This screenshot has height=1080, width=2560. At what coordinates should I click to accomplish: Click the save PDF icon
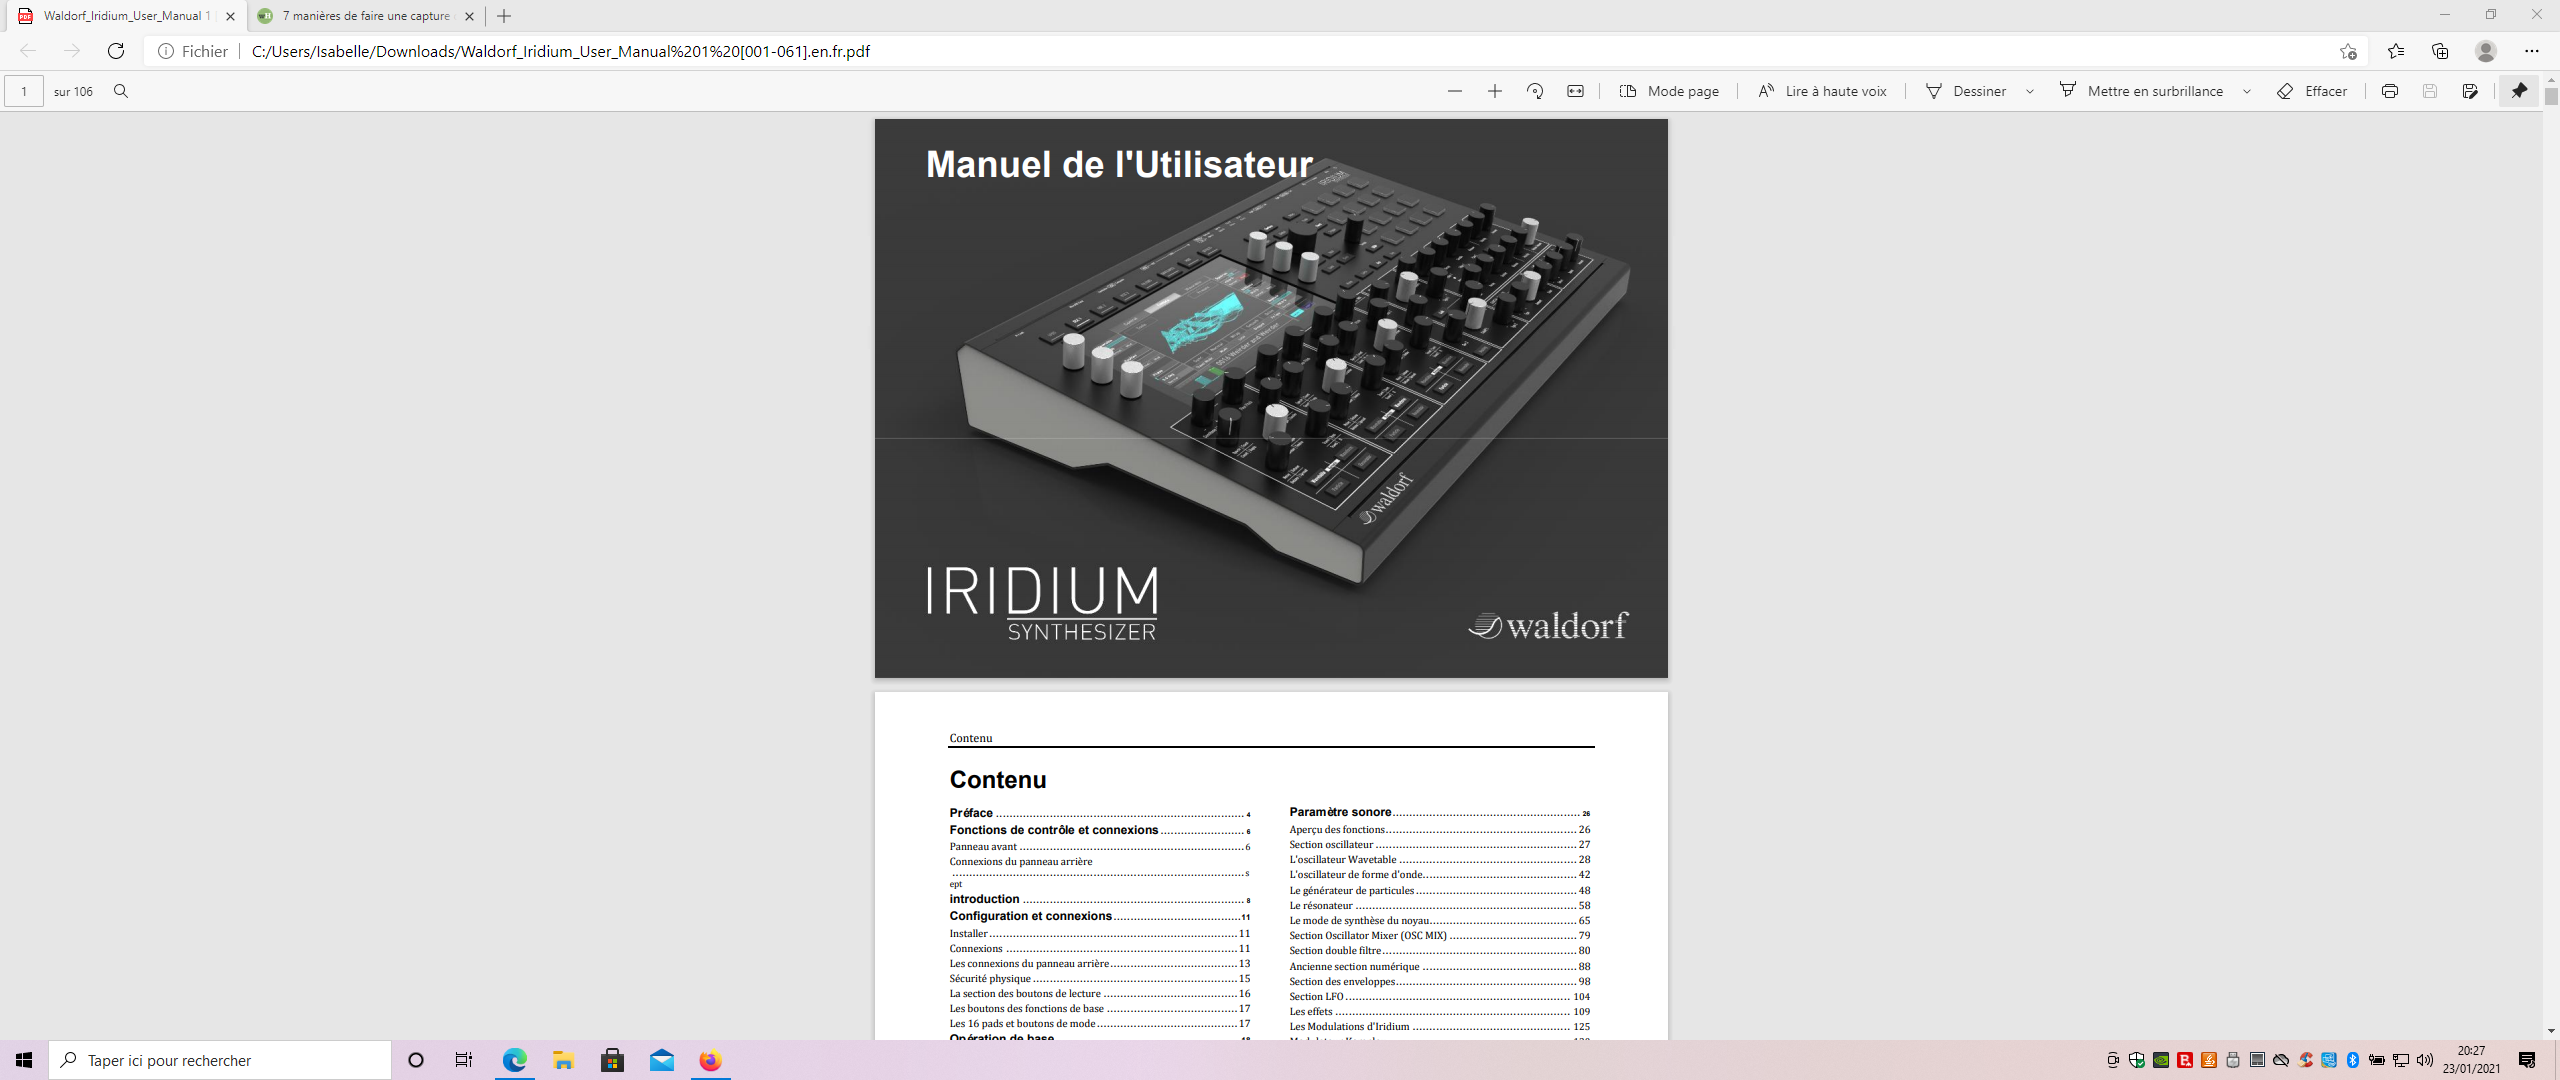click(2430, 91)
